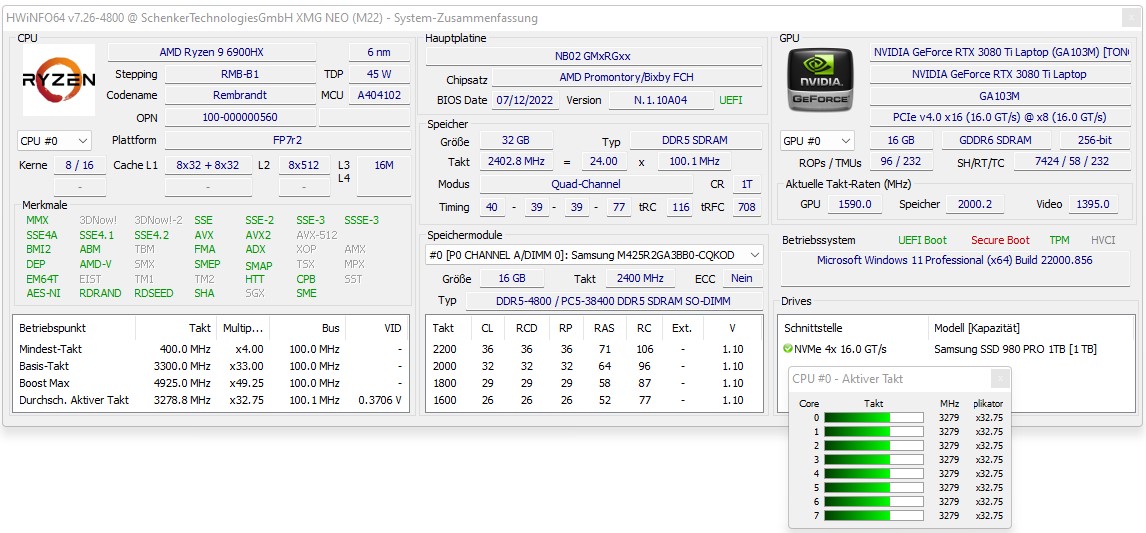Click the RMB-B1 stepping field
Image resolution: width=1146 pixels, height=533 pixels.
coord(240,74)
